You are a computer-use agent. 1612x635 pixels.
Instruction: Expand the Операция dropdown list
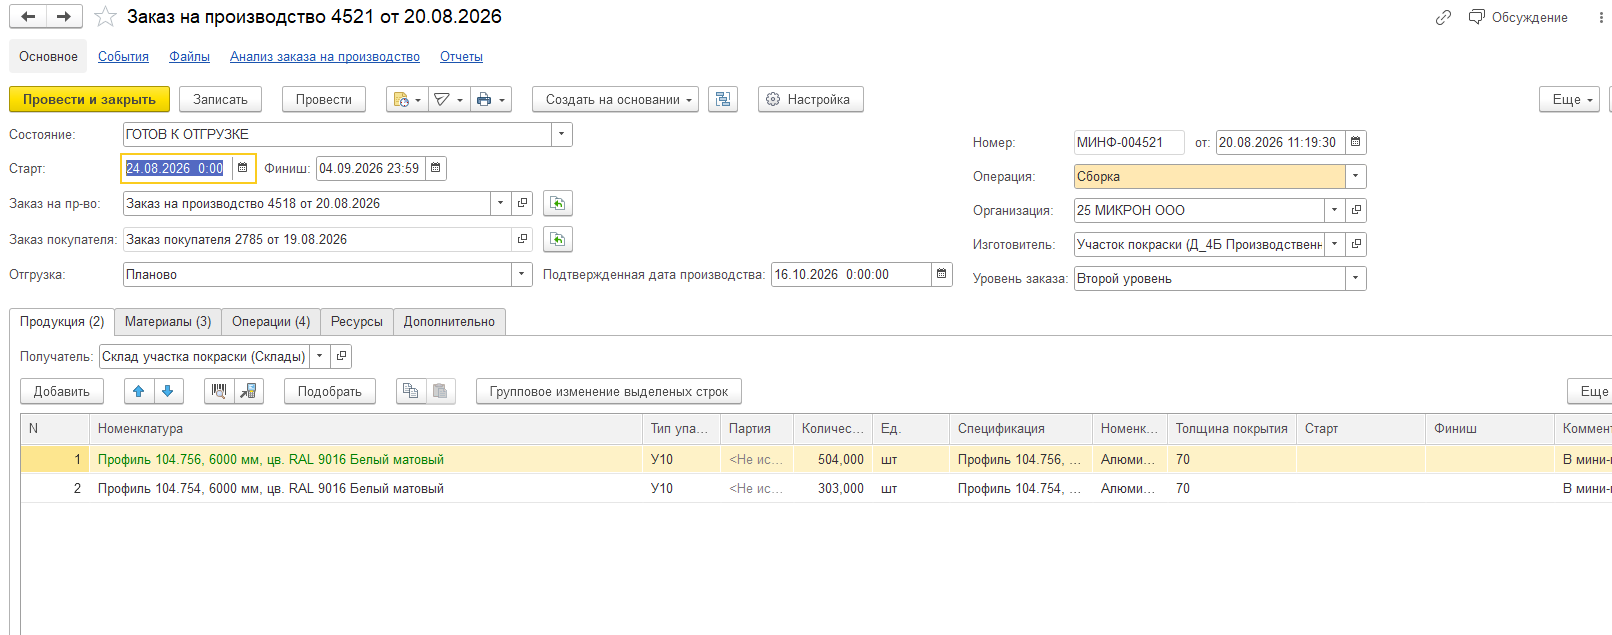pos(1356,177)
